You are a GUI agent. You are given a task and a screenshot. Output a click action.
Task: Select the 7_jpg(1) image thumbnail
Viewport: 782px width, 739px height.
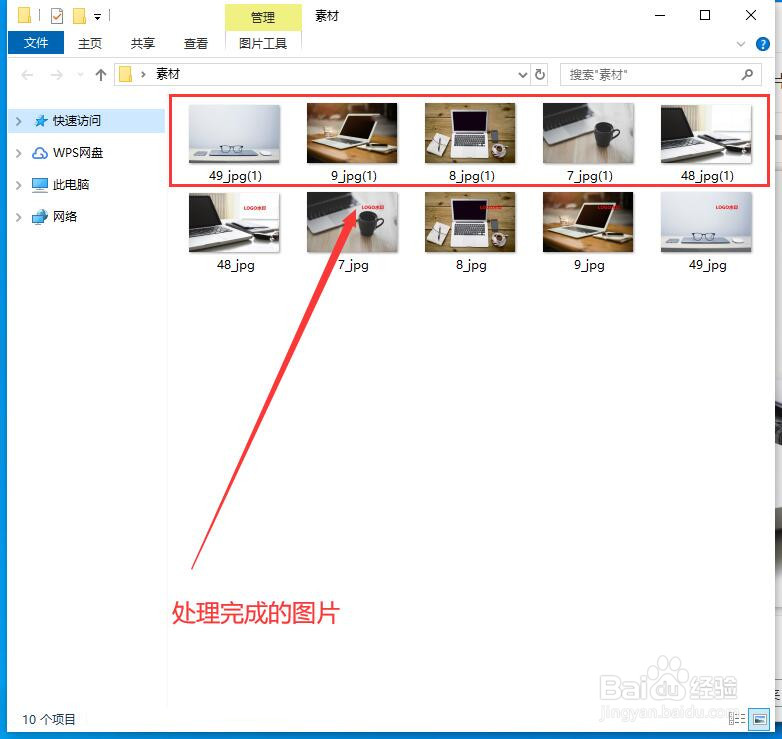[x=588, y=133]
